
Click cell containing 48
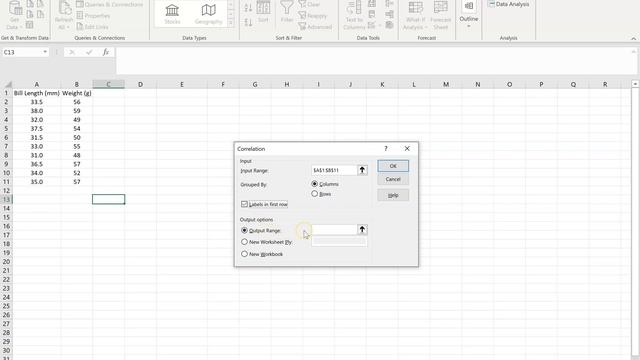click(76, 155)
